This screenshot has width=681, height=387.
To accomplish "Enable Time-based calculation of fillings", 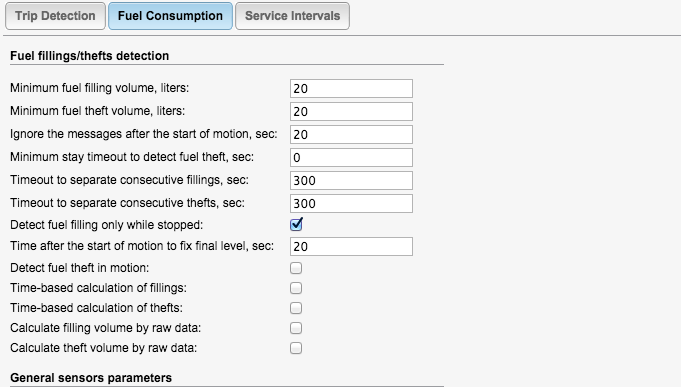I will point(296,288).
